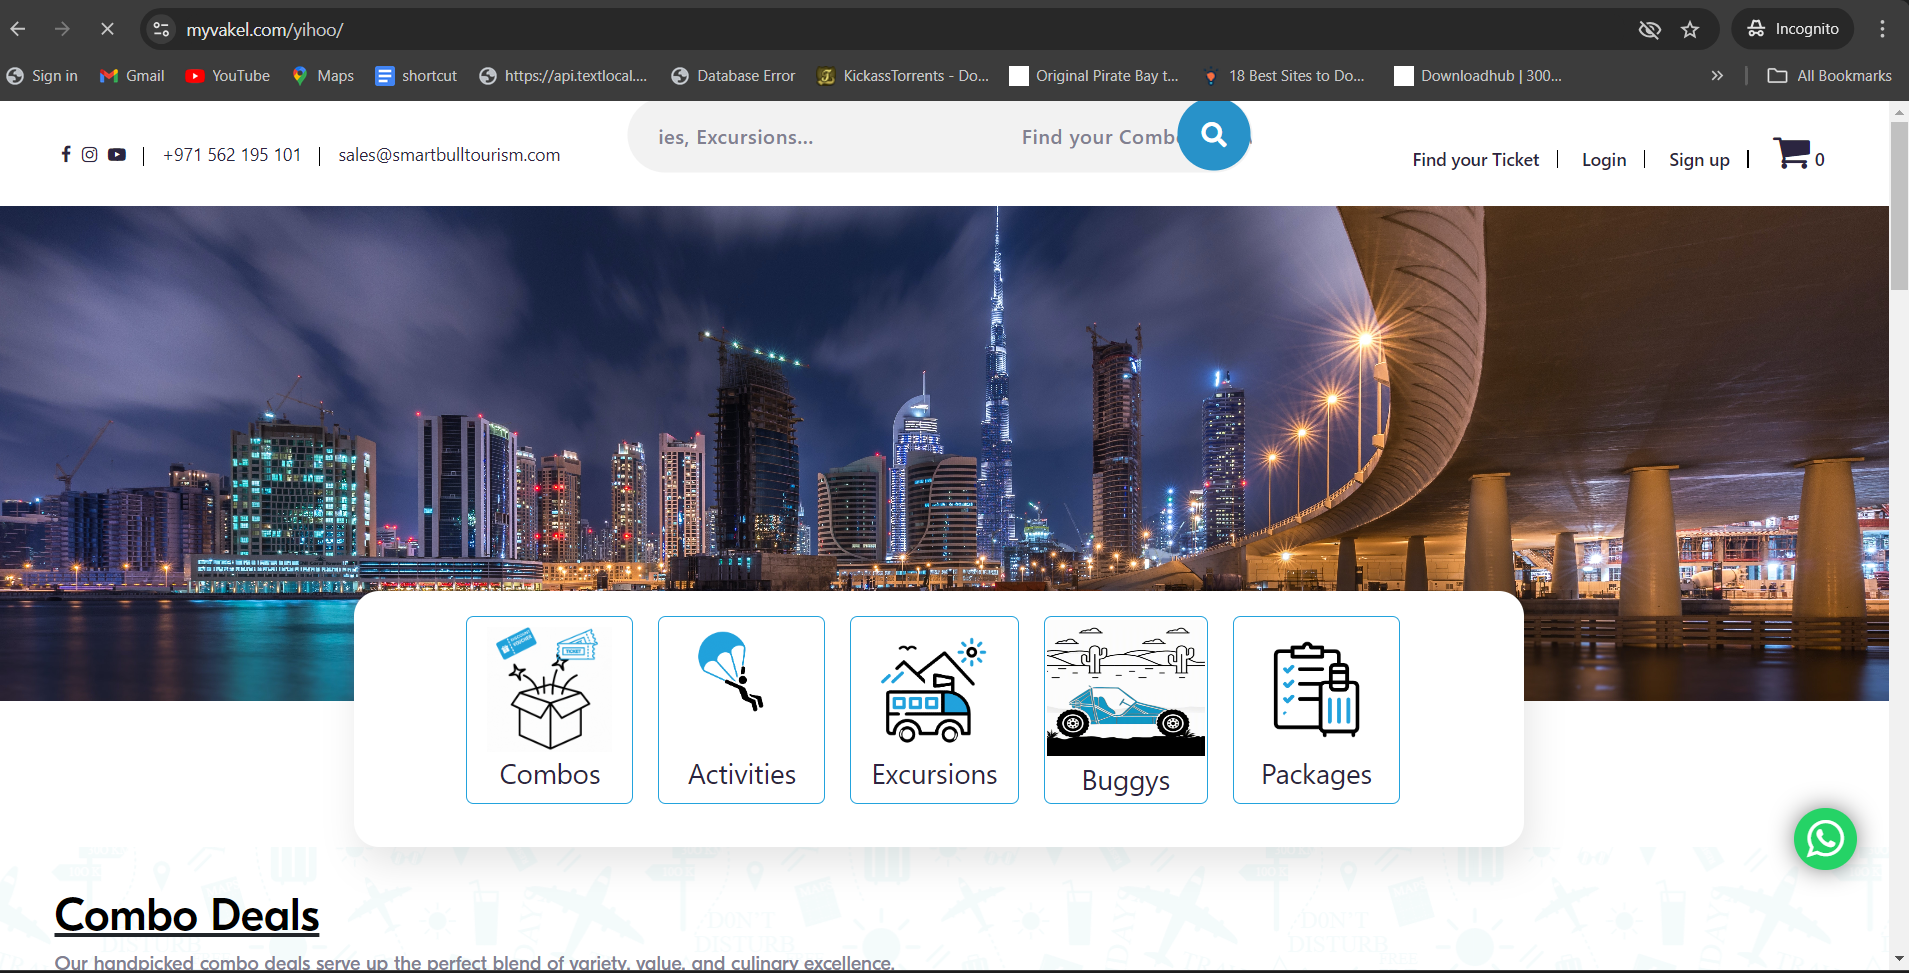1909x973 pixels.
Task: Click the blue search magnifier button
Action: [x=1213, y=135]
